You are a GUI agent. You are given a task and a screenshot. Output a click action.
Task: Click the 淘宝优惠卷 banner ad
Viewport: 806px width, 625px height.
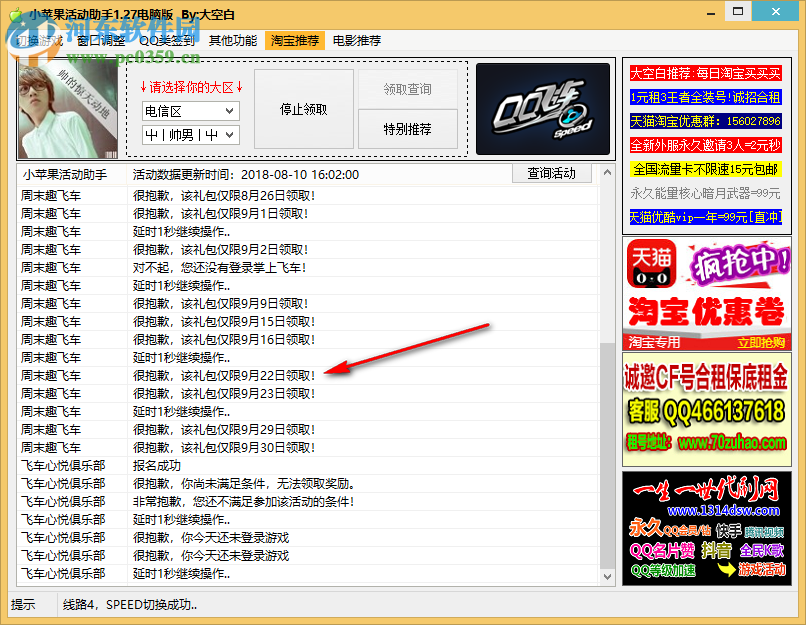707,293
